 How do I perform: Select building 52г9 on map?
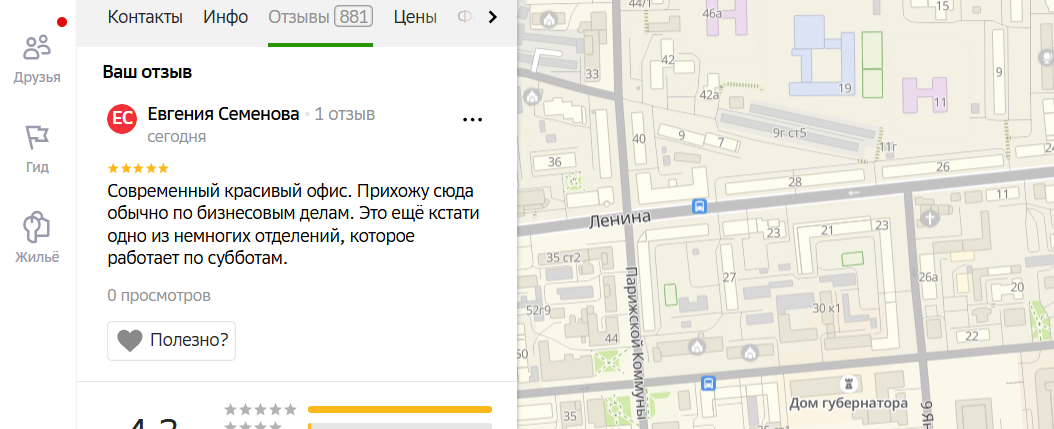[x=538, y=310]
